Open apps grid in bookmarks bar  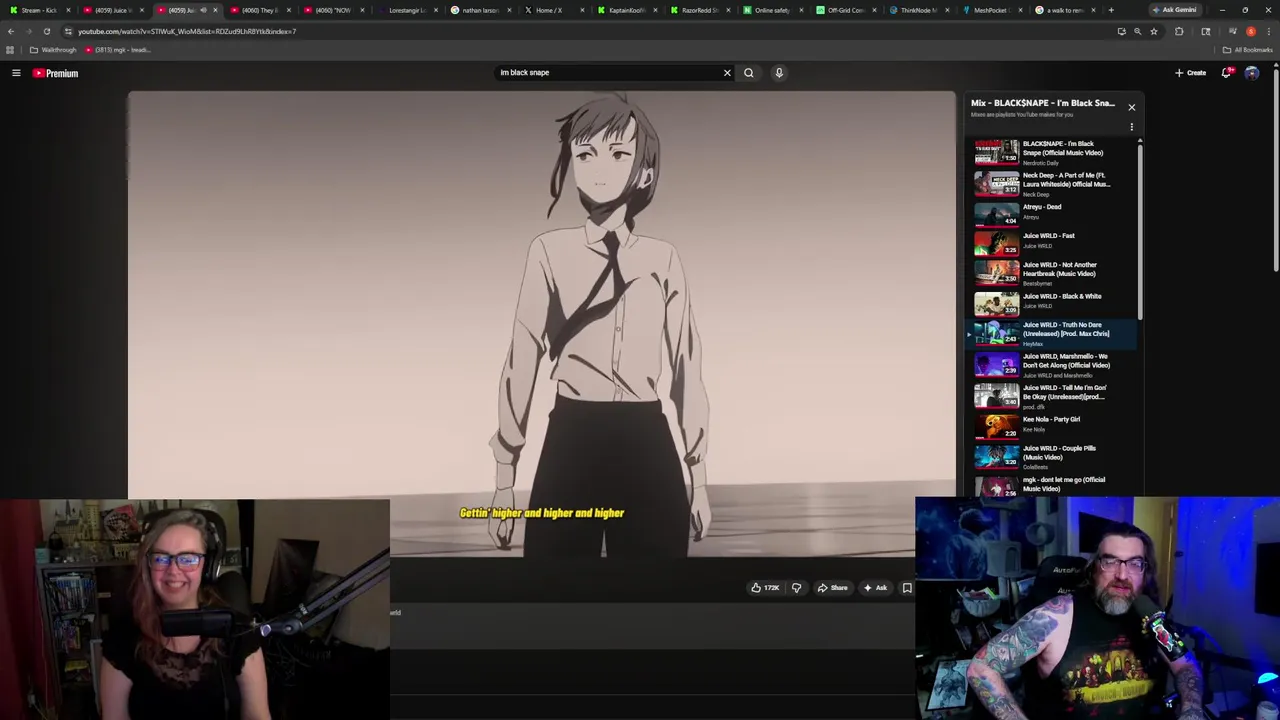coord(10,50)
